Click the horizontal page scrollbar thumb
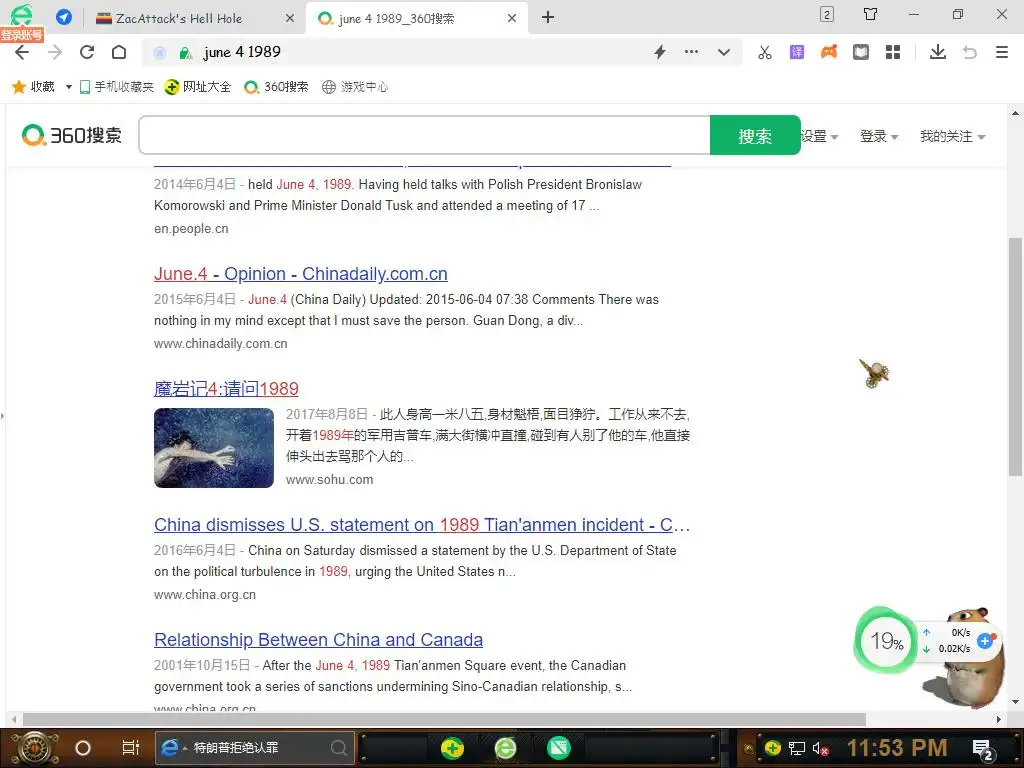 (444, 720)
